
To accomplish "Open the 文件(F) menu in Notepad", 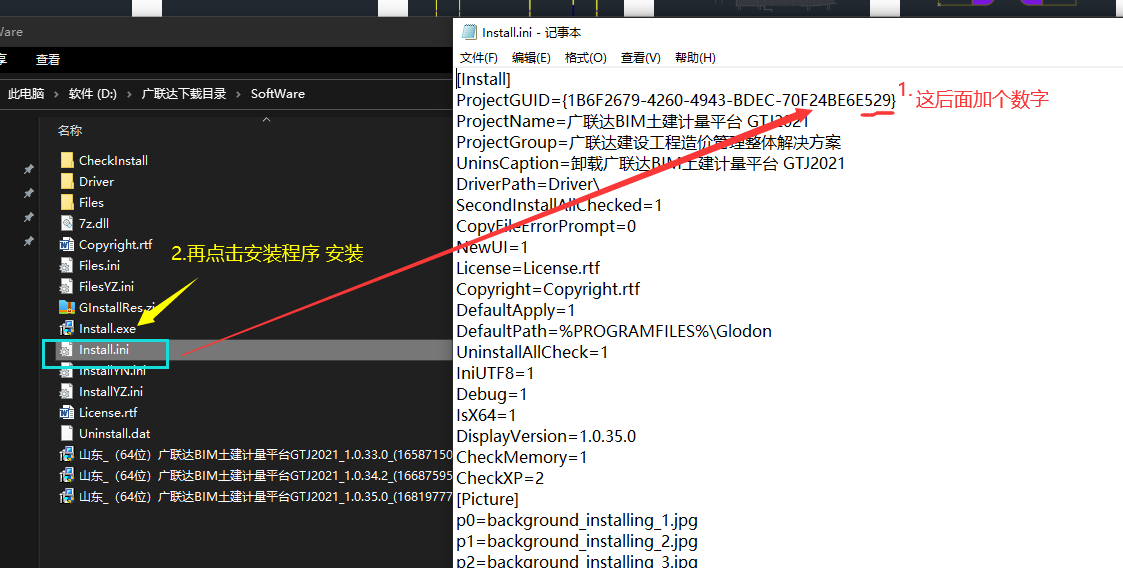I will click(478, 58).
